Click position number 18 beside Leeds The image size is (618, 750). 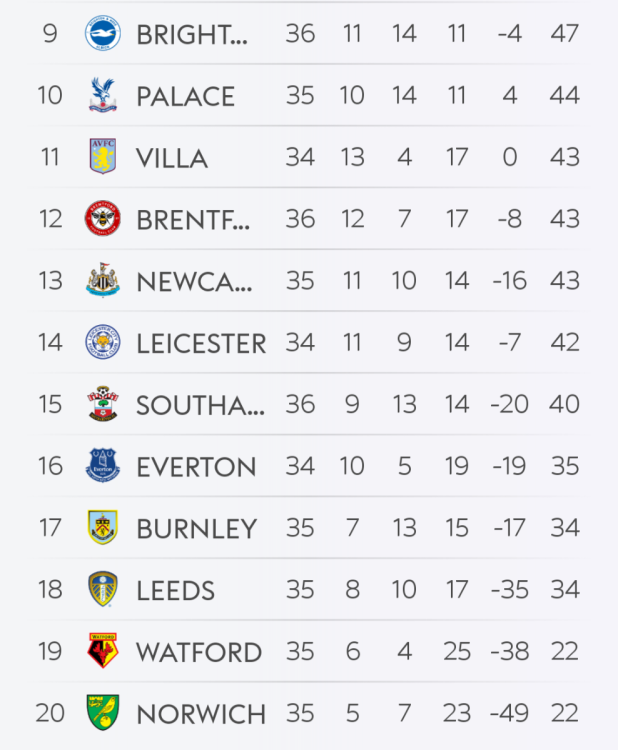[50, 590]
